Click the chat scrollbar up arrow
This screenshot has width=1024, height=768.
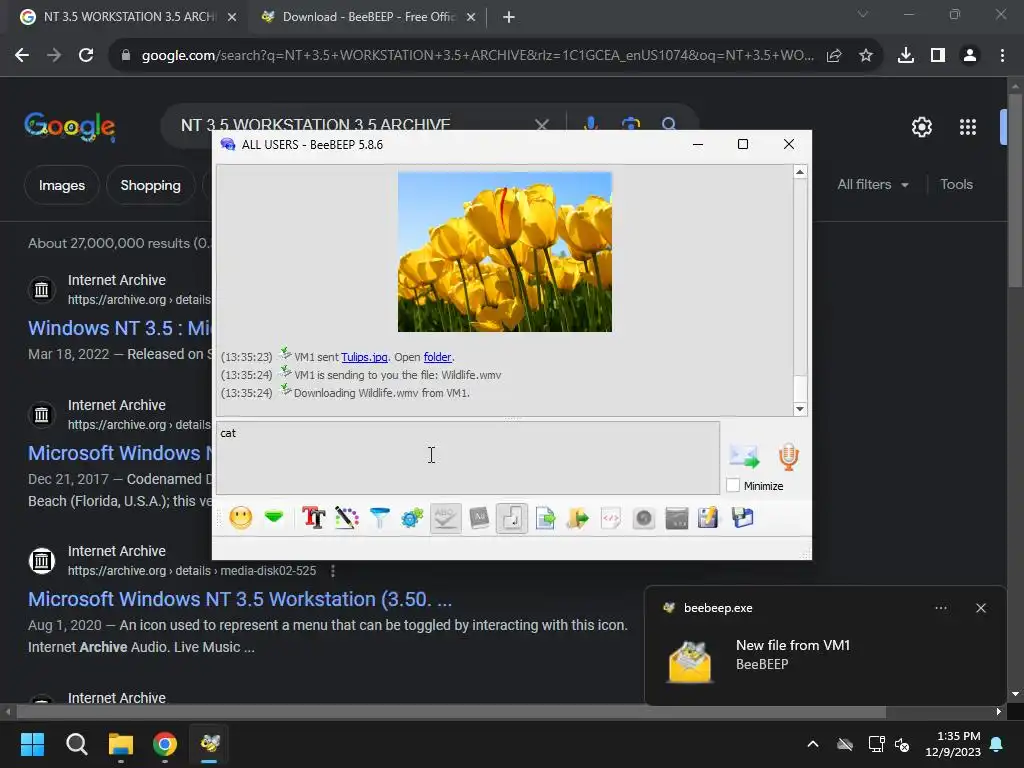coord(799,172)
